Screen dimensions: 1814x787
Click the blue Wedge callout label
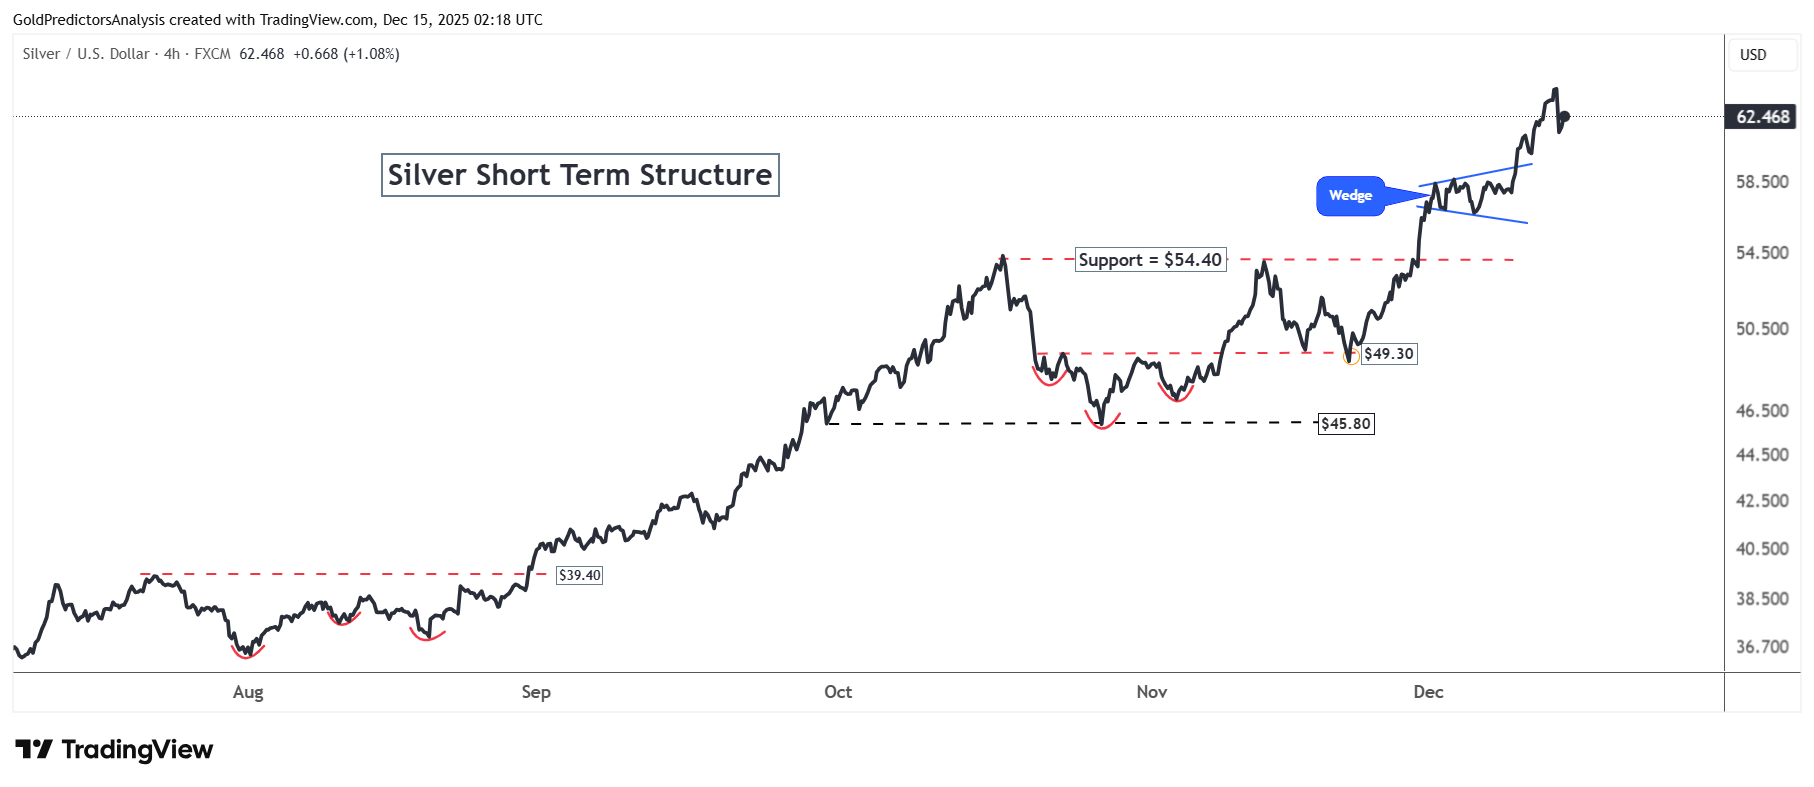[x=1350, y=196]
